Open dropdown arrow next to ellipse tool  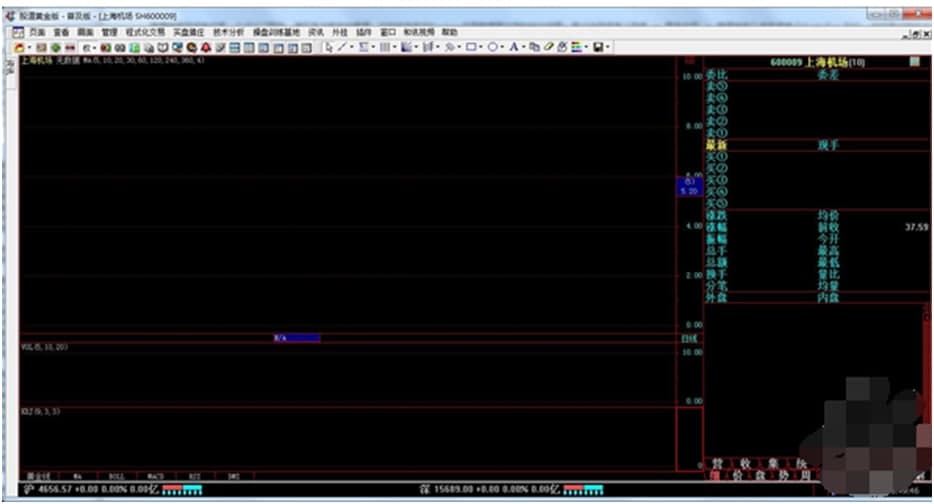point(502,47)
